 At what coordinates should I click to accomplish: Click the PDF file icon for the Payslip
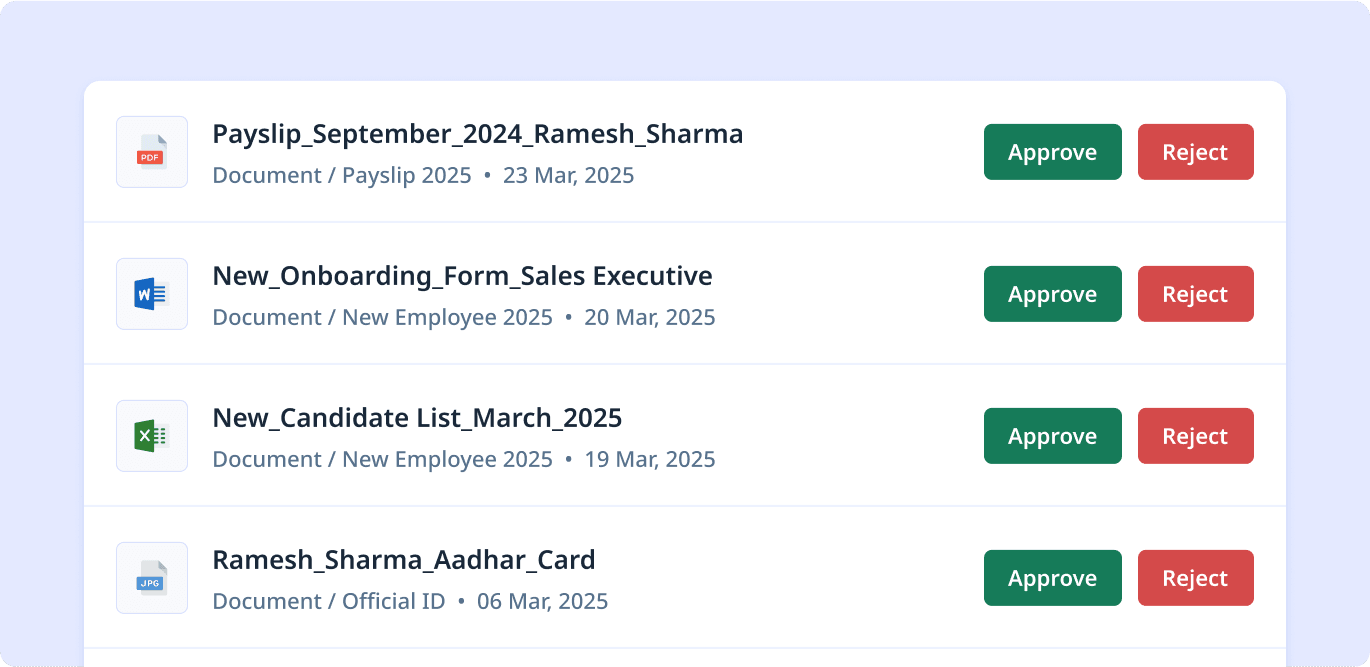point(152,152)
